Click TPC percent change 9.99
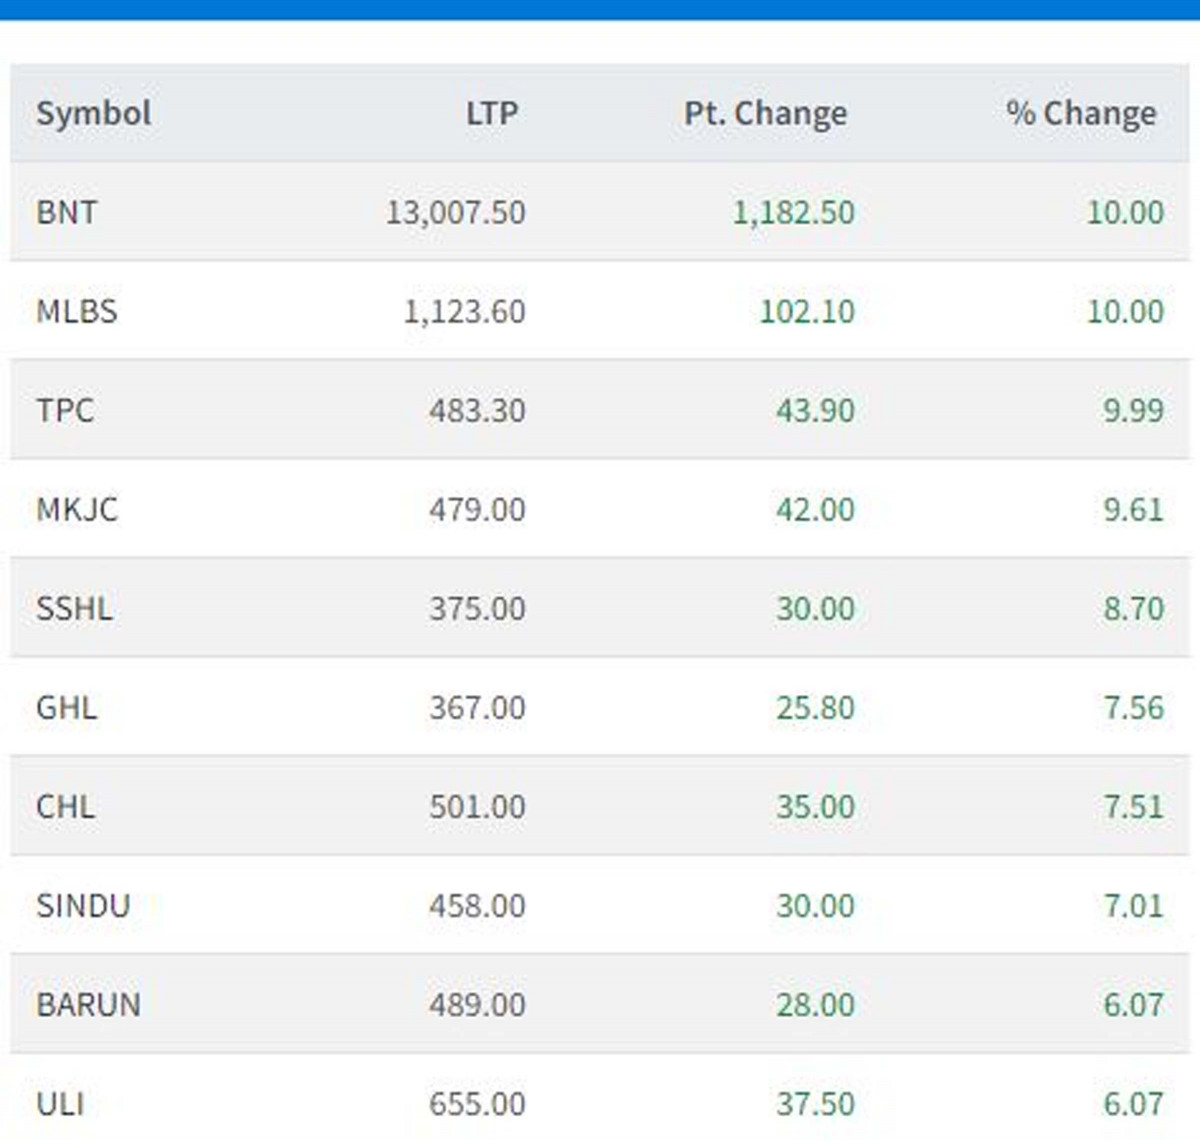 coord(1133,410)
